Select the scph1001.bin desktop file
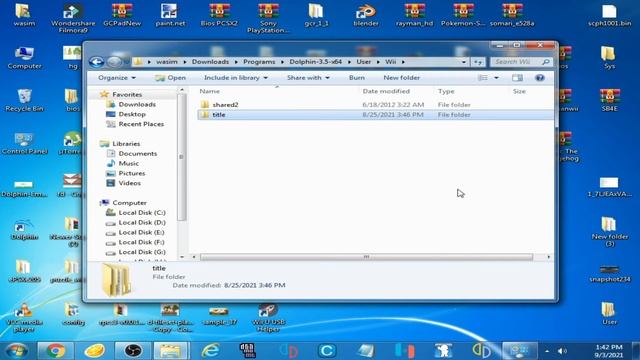 click(609, 15)
